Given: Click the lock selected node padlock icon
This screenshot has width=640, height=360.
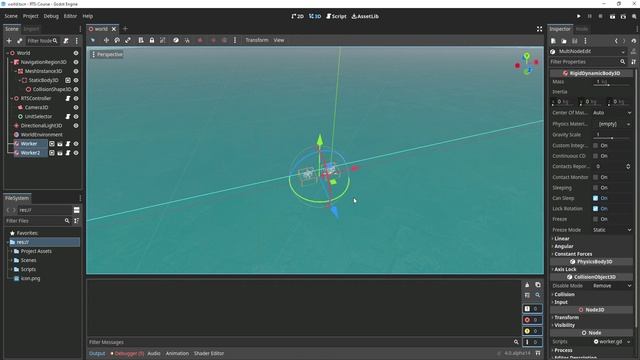Looking at the screenshot, I should click(x=152, y=40).
